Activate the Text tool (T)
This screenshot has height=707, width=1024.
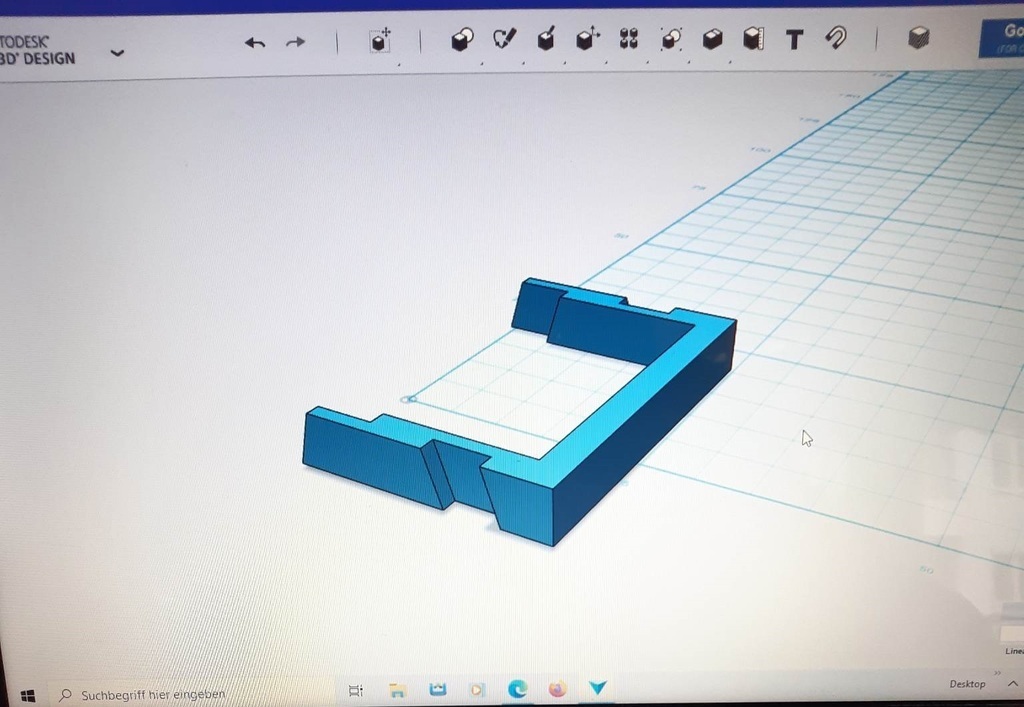pos(794,40)
